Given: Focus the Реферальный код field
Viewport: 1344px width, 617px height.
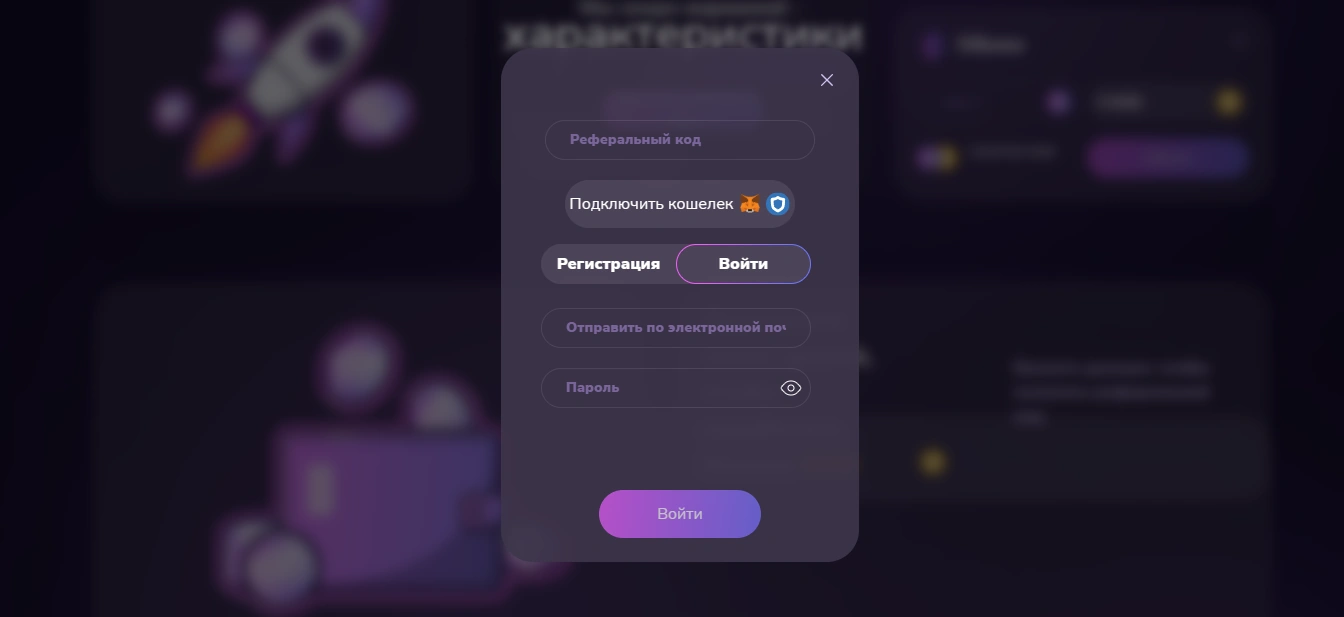Looking at the screenshot, I should [x=680, y=140].
